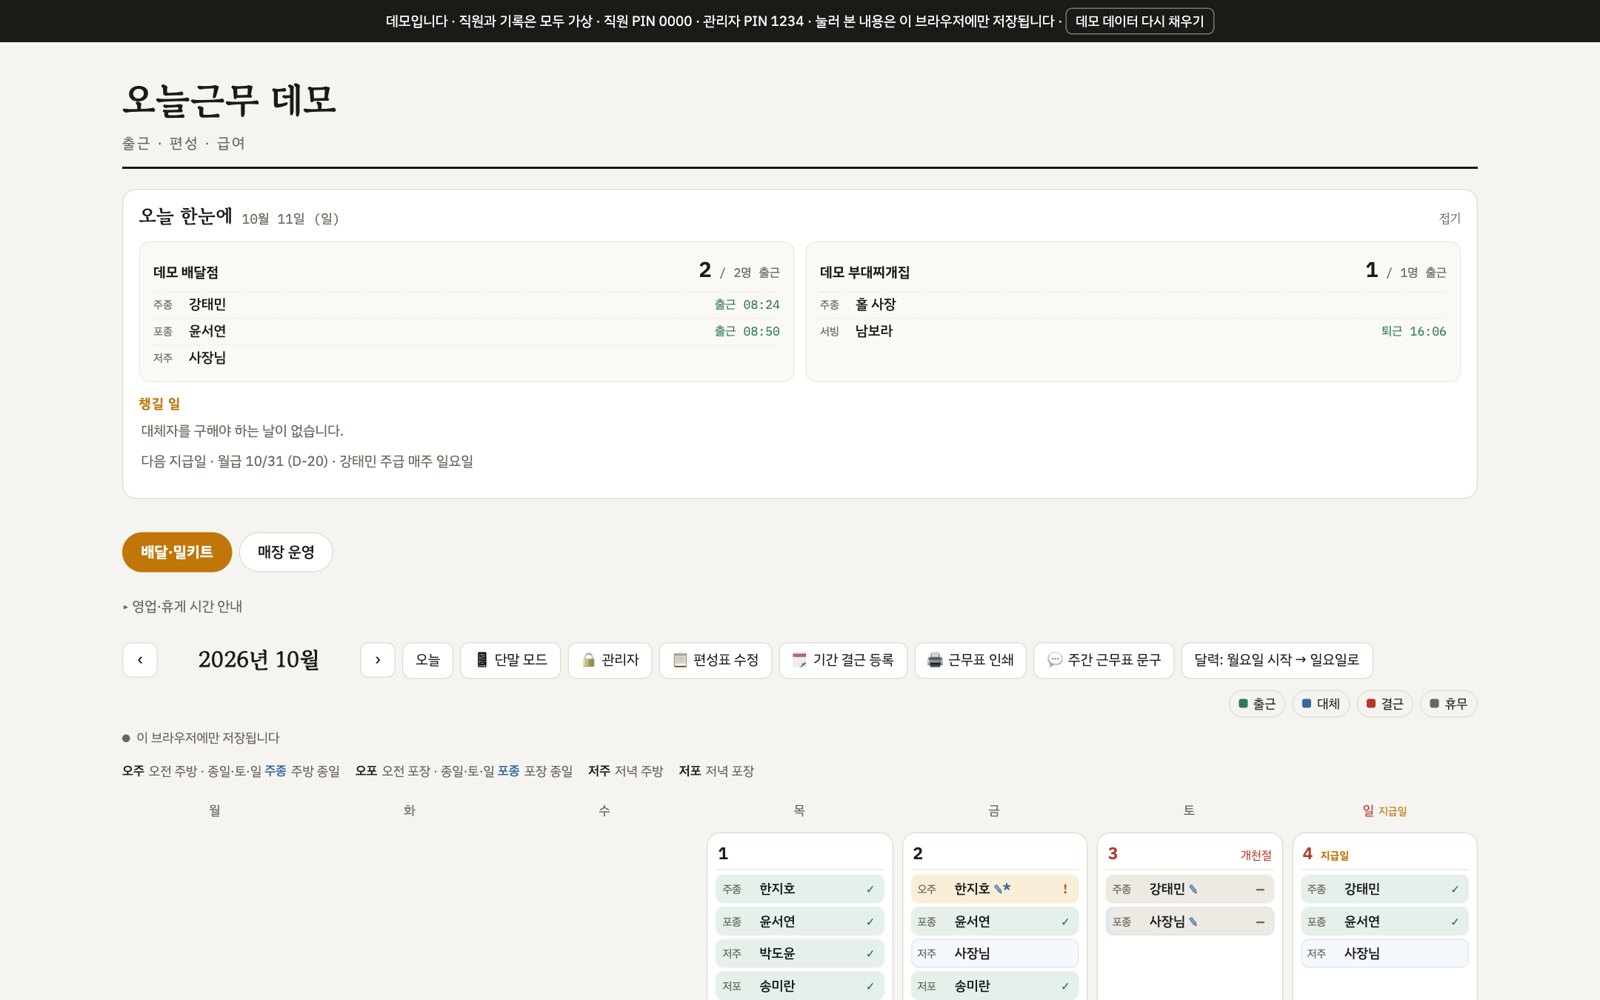This screenshot has width=1600, height=1000.
Task: Select 박도윤 shift on day 1
Action: (x=799, y=954)
